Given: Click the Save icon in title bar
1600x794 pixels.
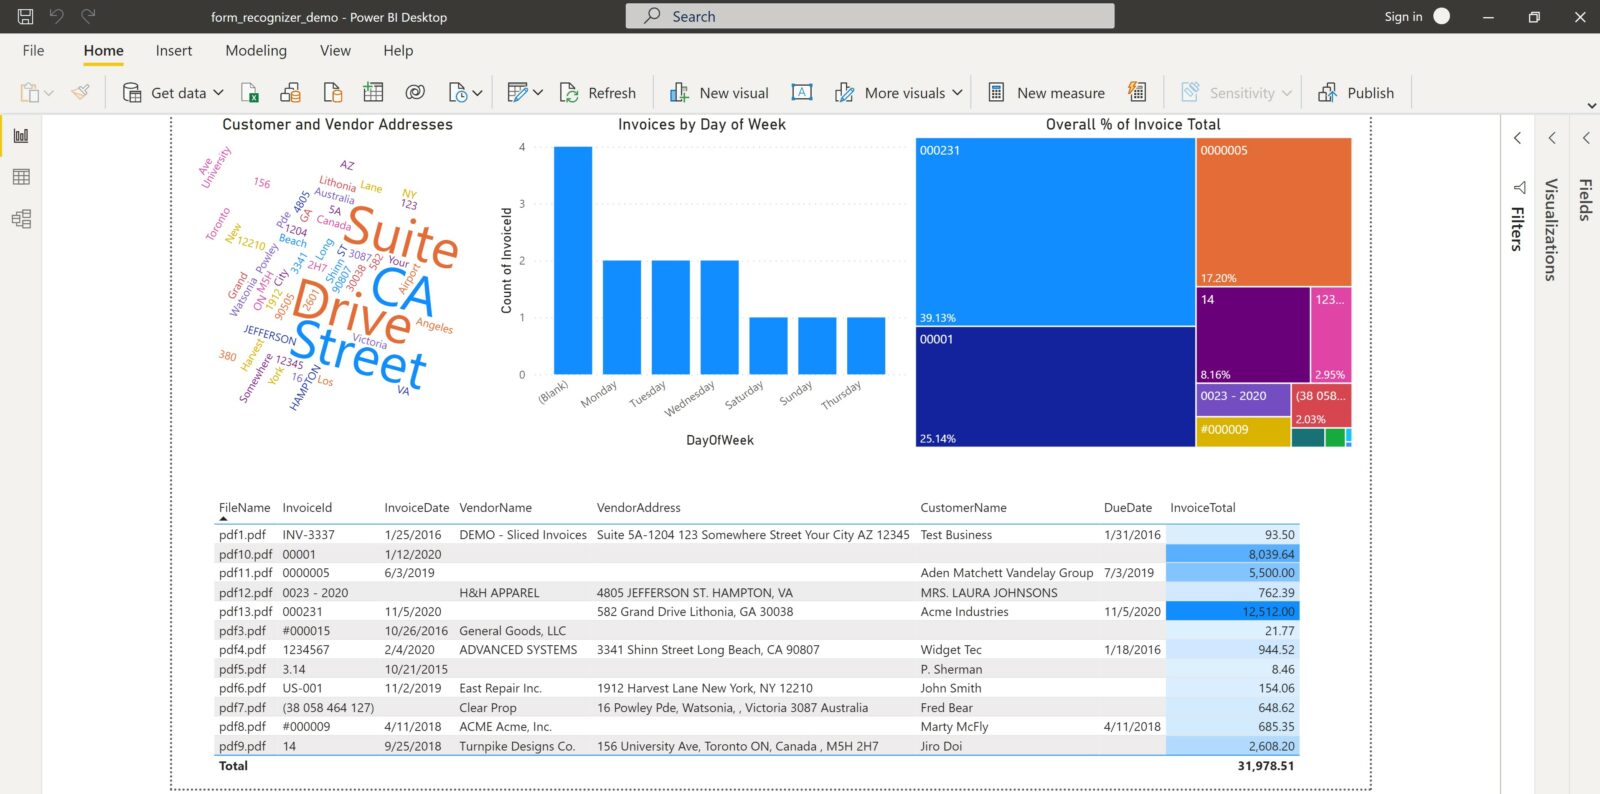Looking at the screenshot, I should pyautogui.click(x=25, y=16).
